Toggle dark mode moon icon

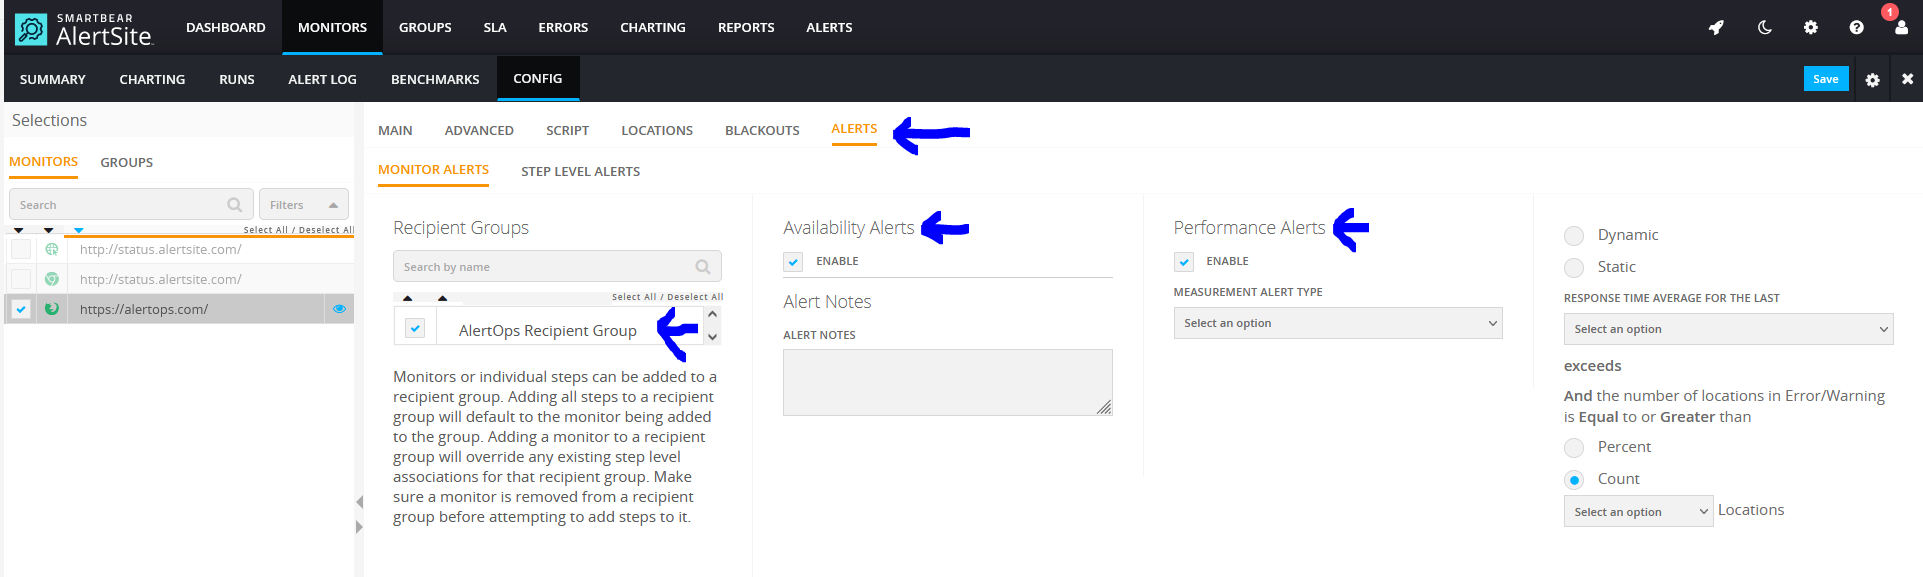(x=1764, y=28)
